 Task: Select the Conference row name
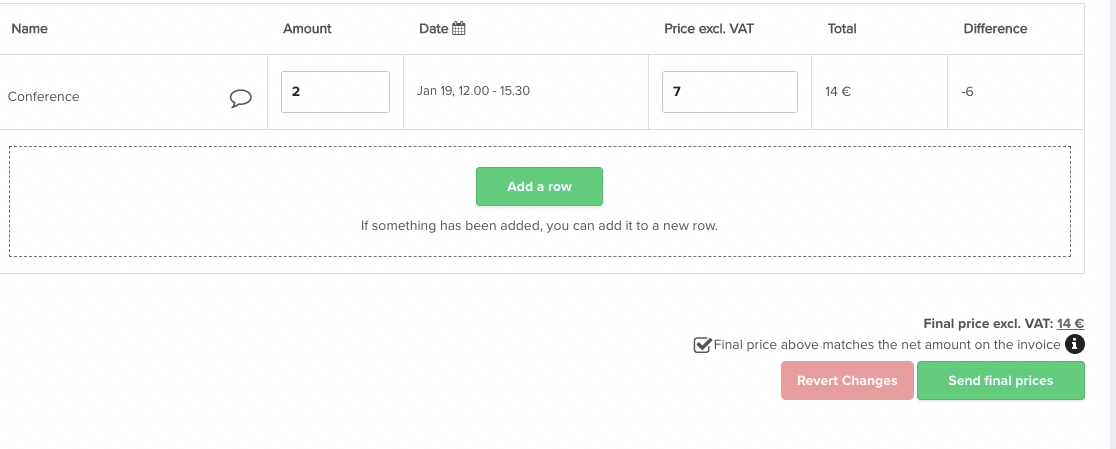tap(43, 97)
